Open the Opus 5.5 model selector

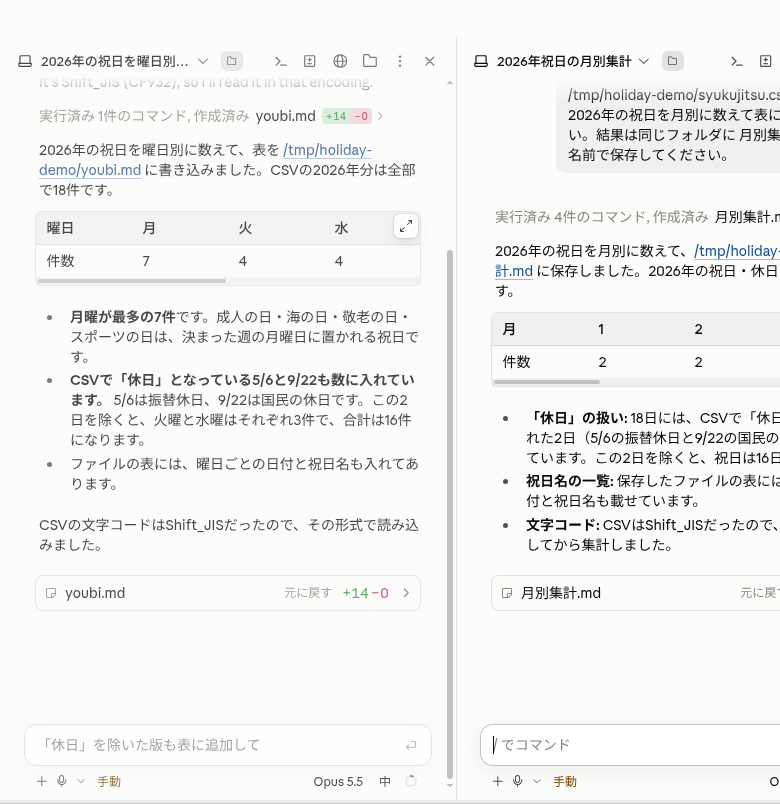pyautogui.click(x=338, y=781)
